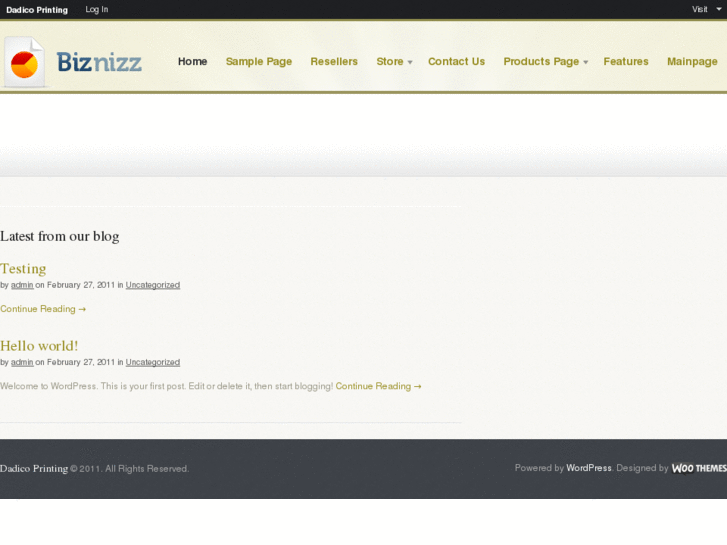Screen dimensions: 727x545
Task: Go to the Home menu item
Action: click(192, 61)
